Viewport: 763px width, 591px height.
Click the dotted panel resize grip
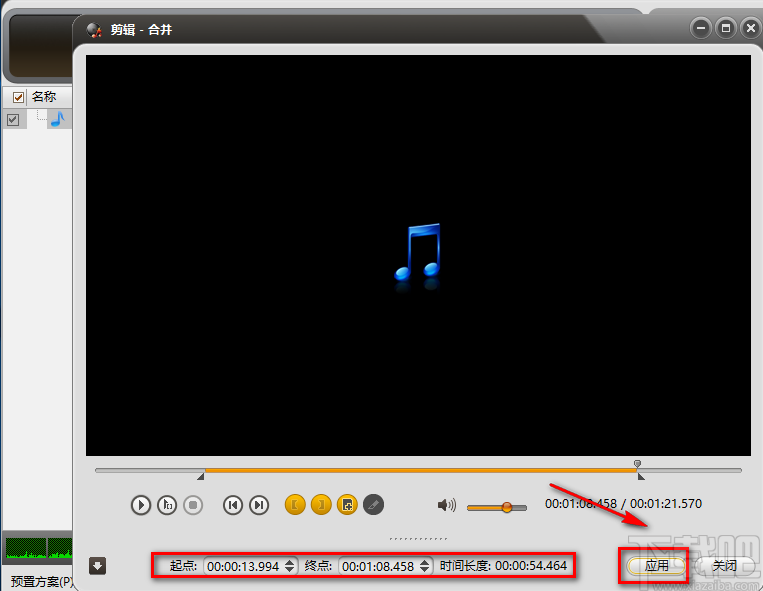(x=418, y=538)
